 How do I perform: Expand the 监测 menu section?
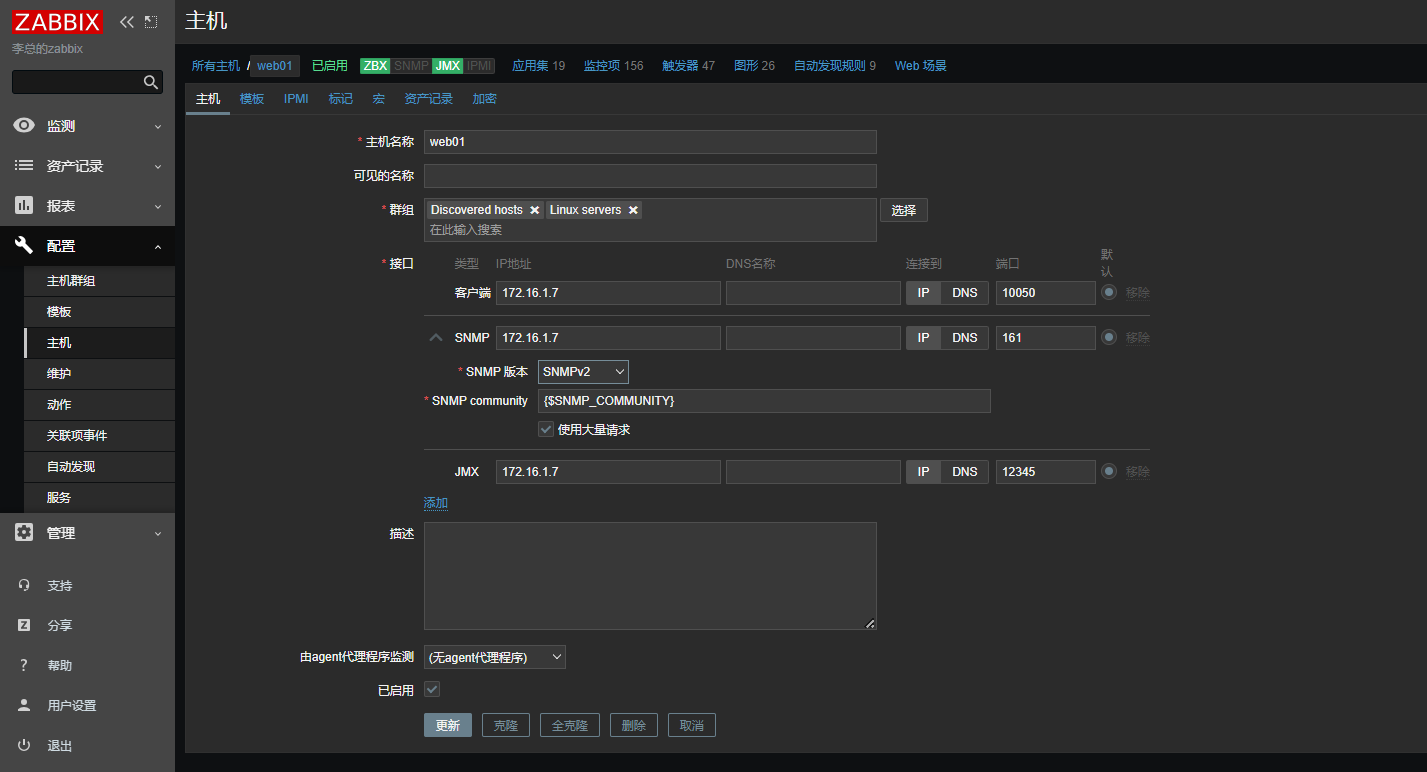[x=157, y=127]
